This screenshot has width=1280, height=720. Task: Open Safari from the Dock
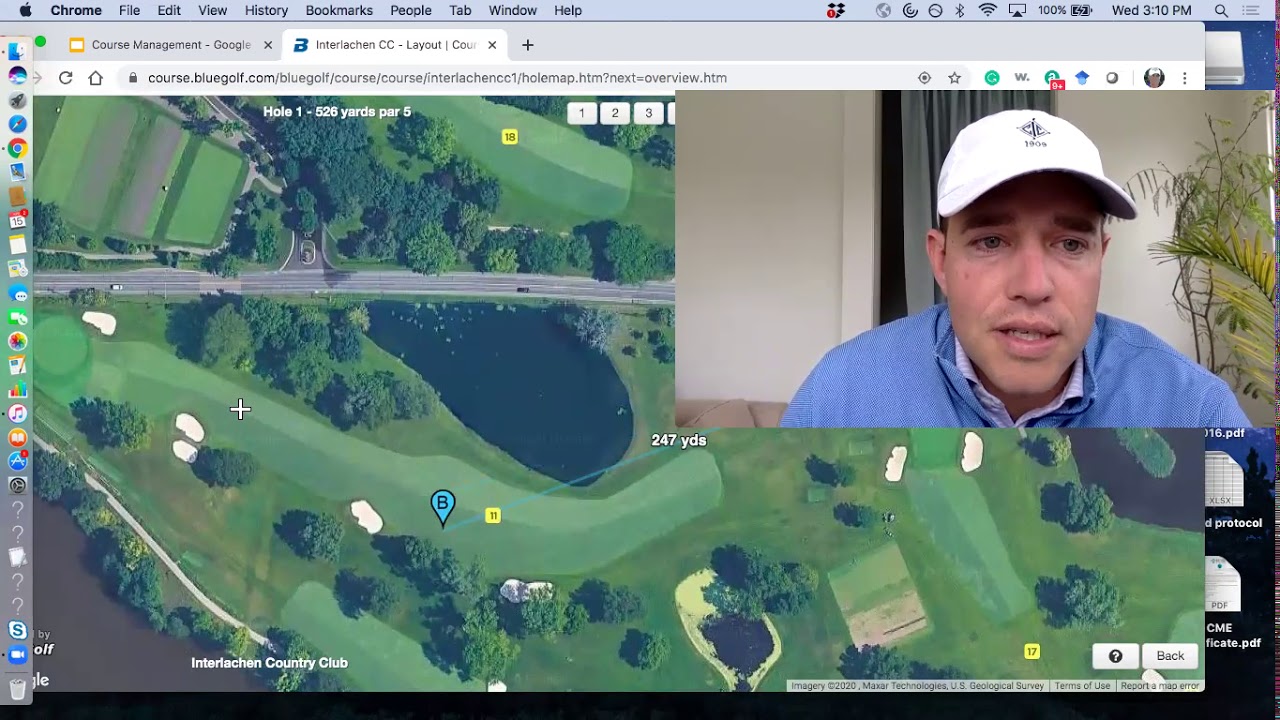point(17,124)
